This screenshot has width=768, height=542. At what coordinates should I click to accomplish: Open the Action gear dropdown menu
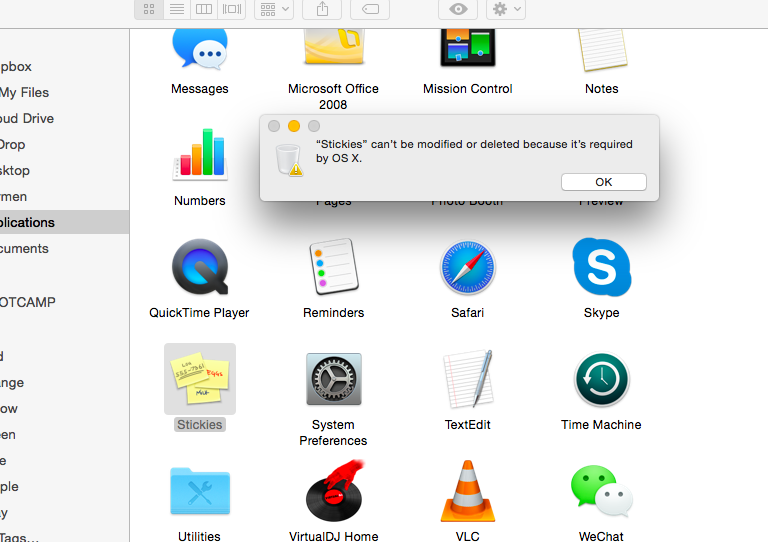click(x=506, y=9)
